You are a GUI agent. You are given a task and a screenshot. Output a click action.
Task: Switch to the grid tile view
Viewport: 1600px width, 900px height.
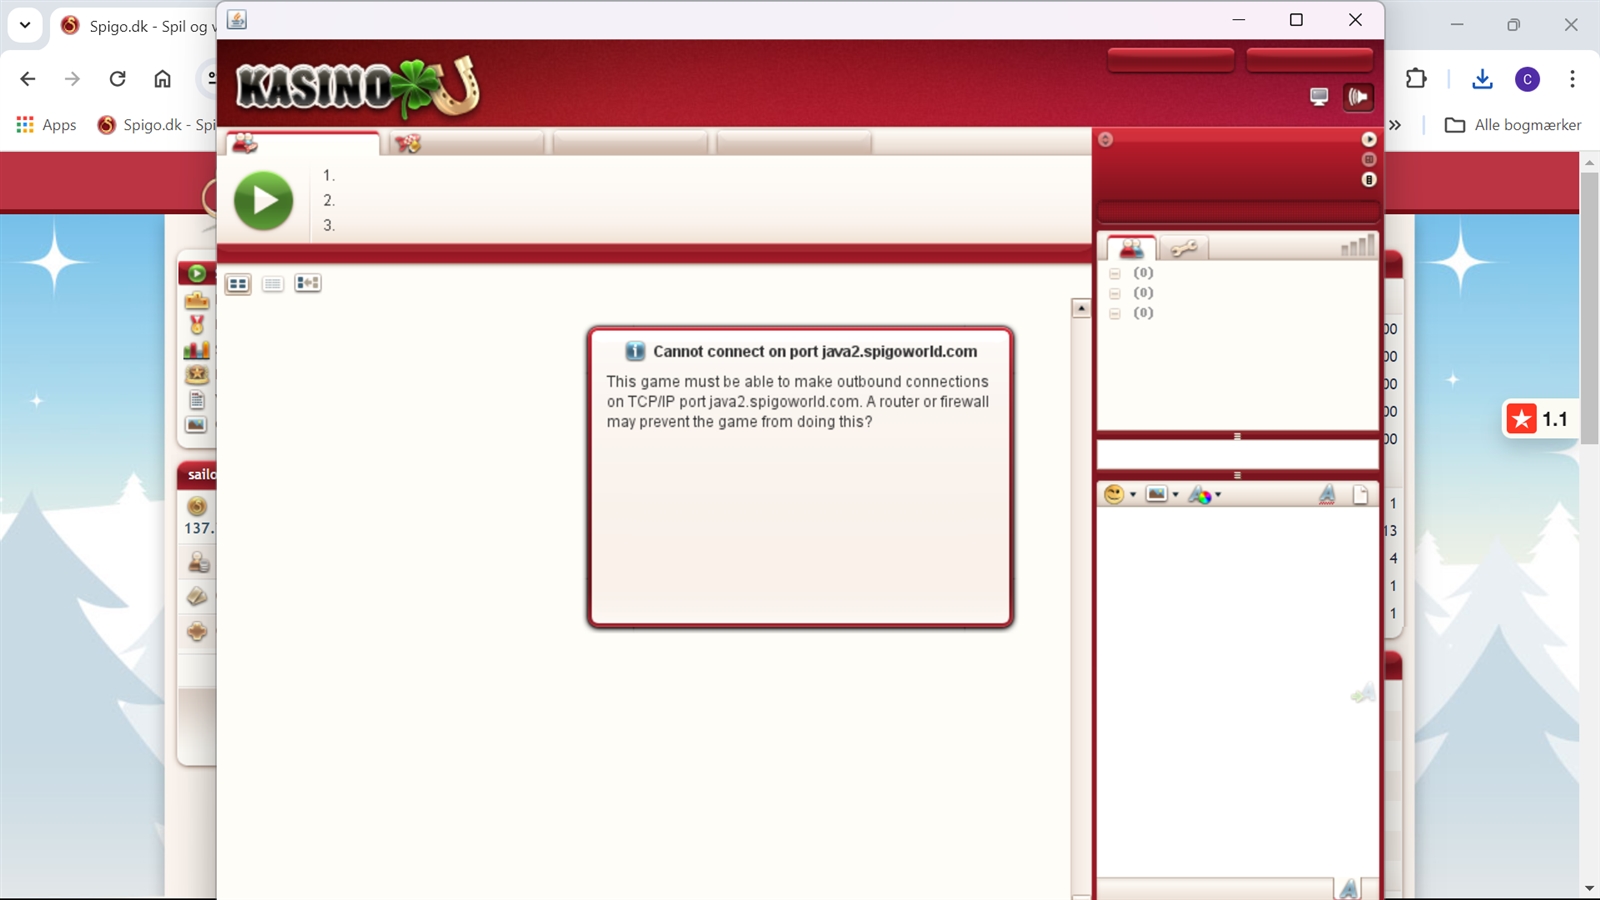(x=238, y=284)
